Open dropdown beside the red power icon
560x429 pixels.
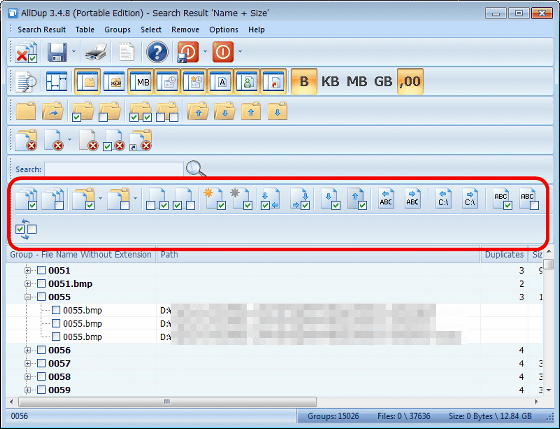click(x=240, y=51)
